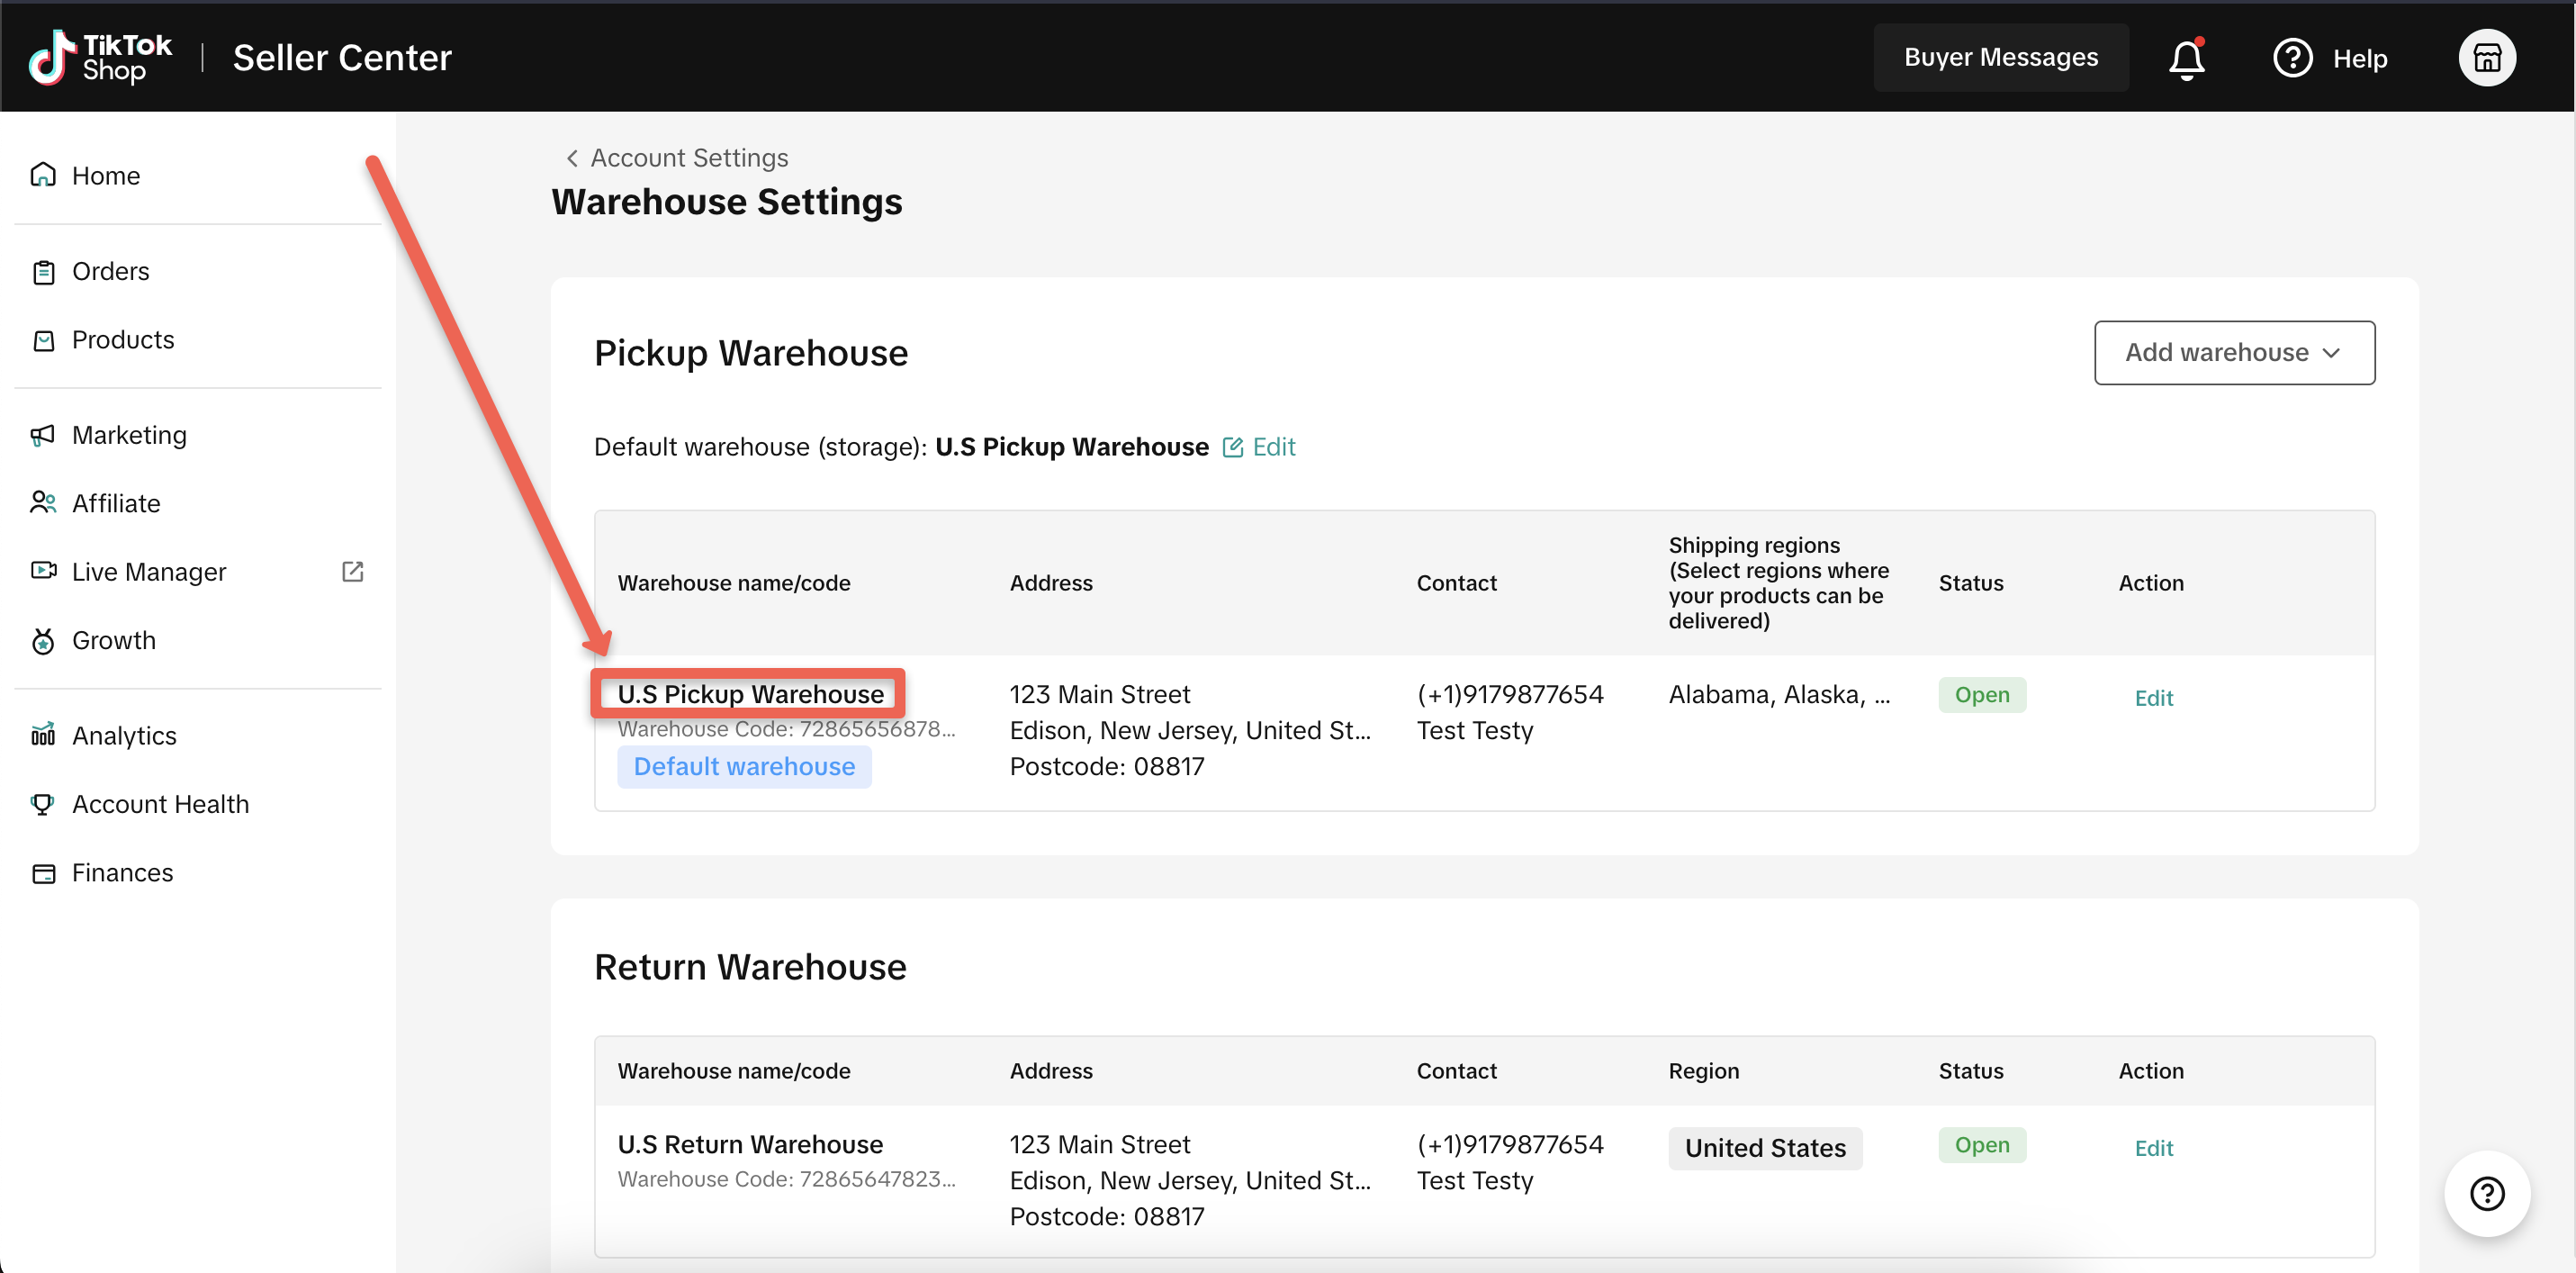This screenshot has width=2576, height=1273.
Task: Click the Default warehouse tag
Action: [x=744, y=767]
